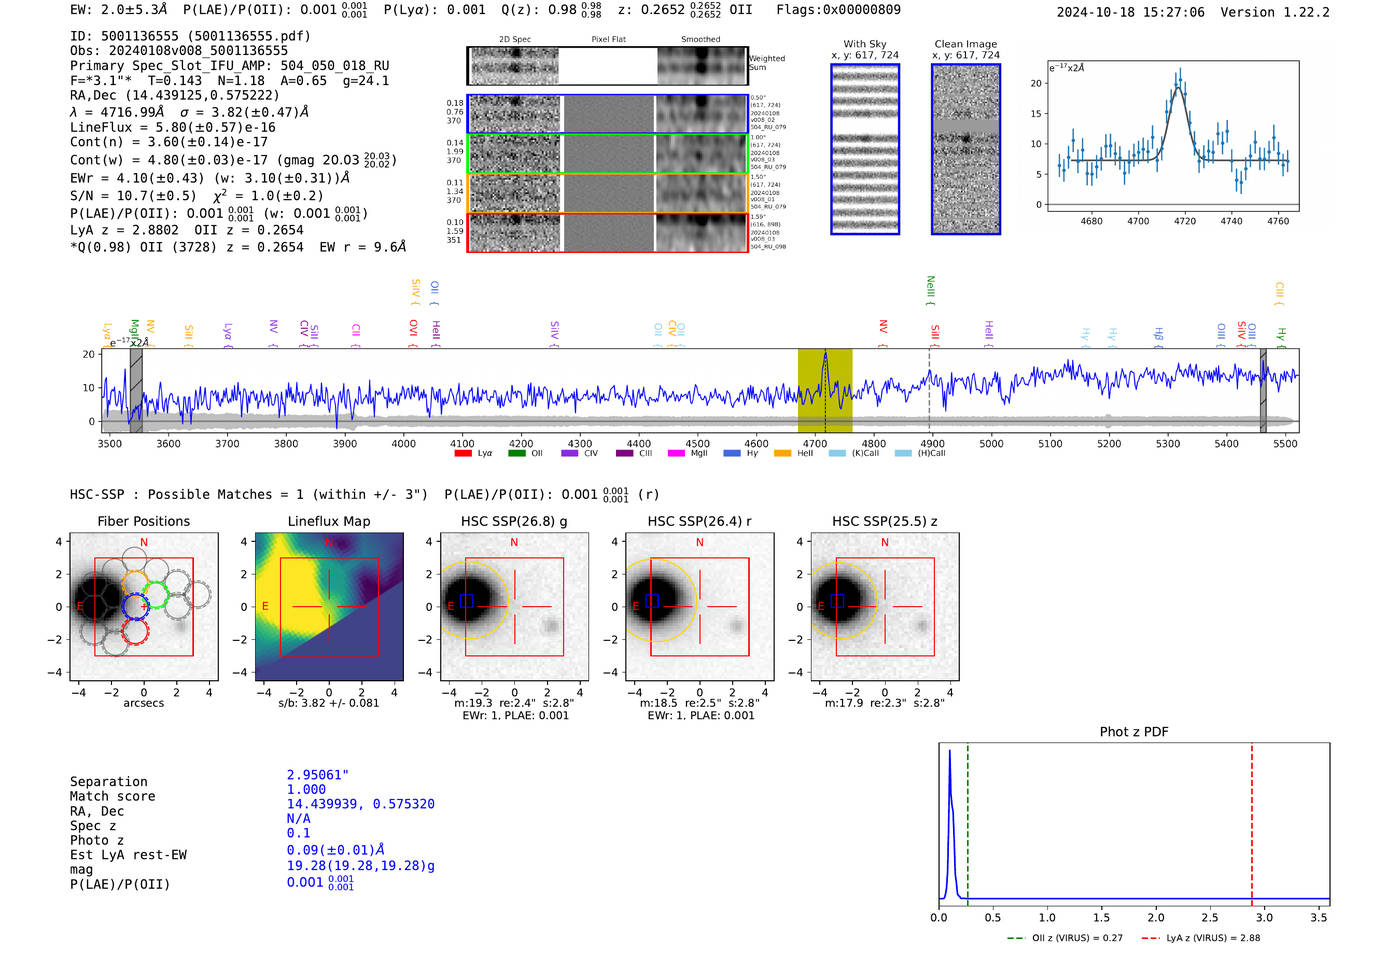Viewport: 1400px width, 953px height.
Task: Click the Fiber Positions image panel
Action: [144, 607]
